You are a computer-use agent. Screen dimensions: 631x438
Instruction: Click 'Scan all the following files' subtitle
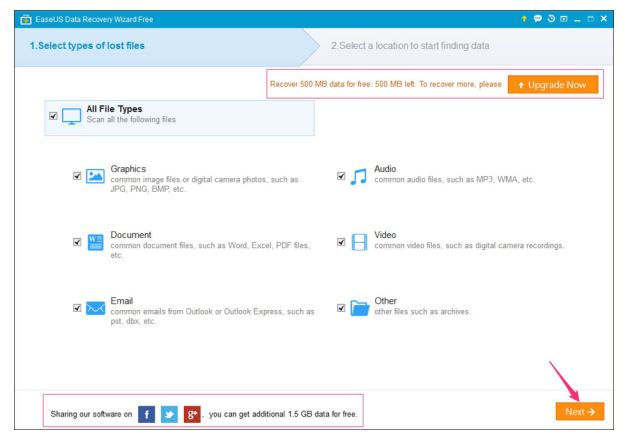(x=131, y=120)
